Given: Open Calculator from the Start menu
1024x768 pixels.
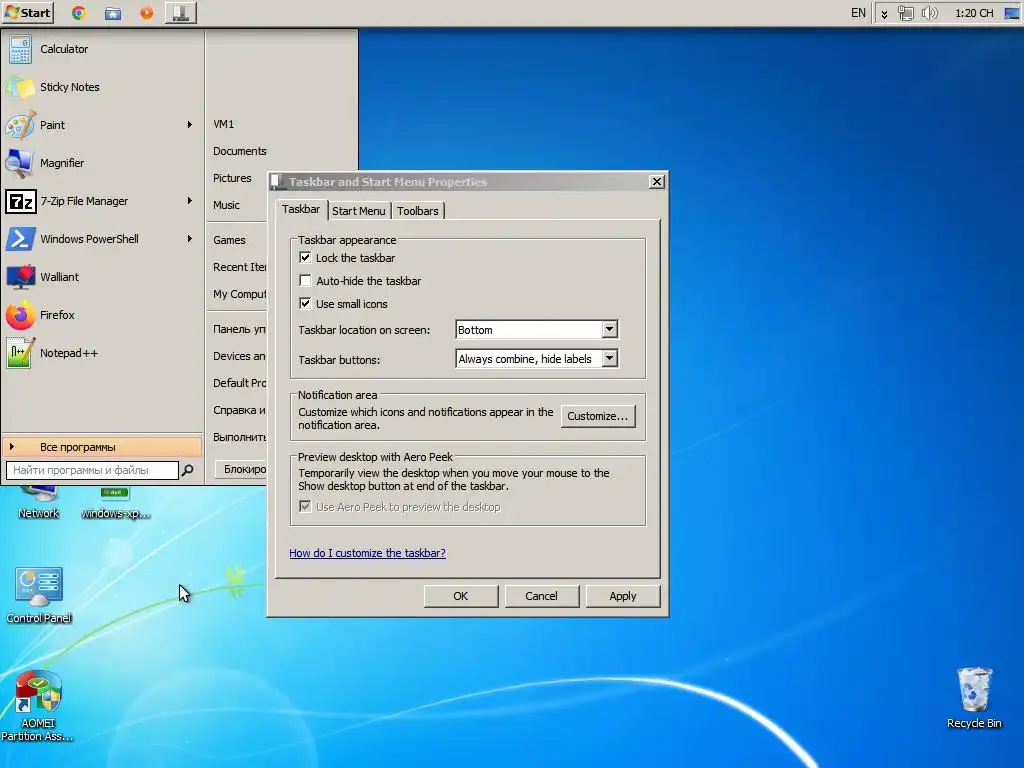Looking at the screenshot, I should [103, 49].
